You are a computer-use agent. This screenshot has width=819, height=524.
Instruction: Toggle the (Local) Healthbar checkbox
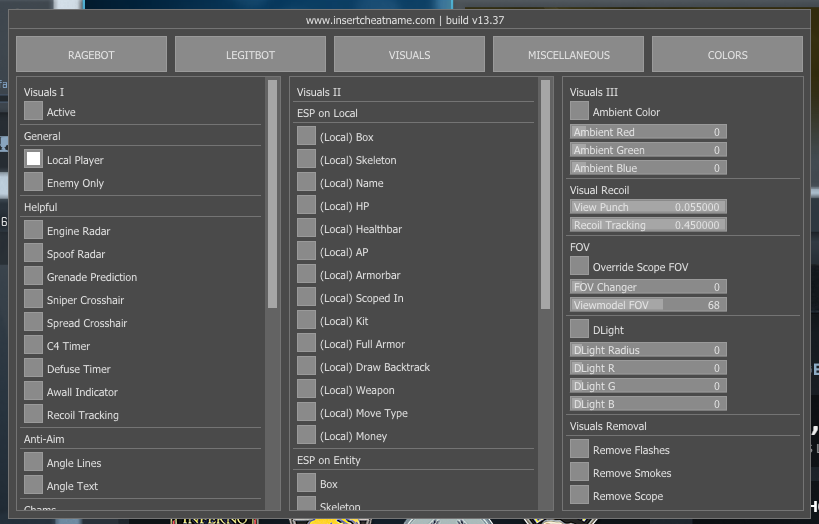307,228
